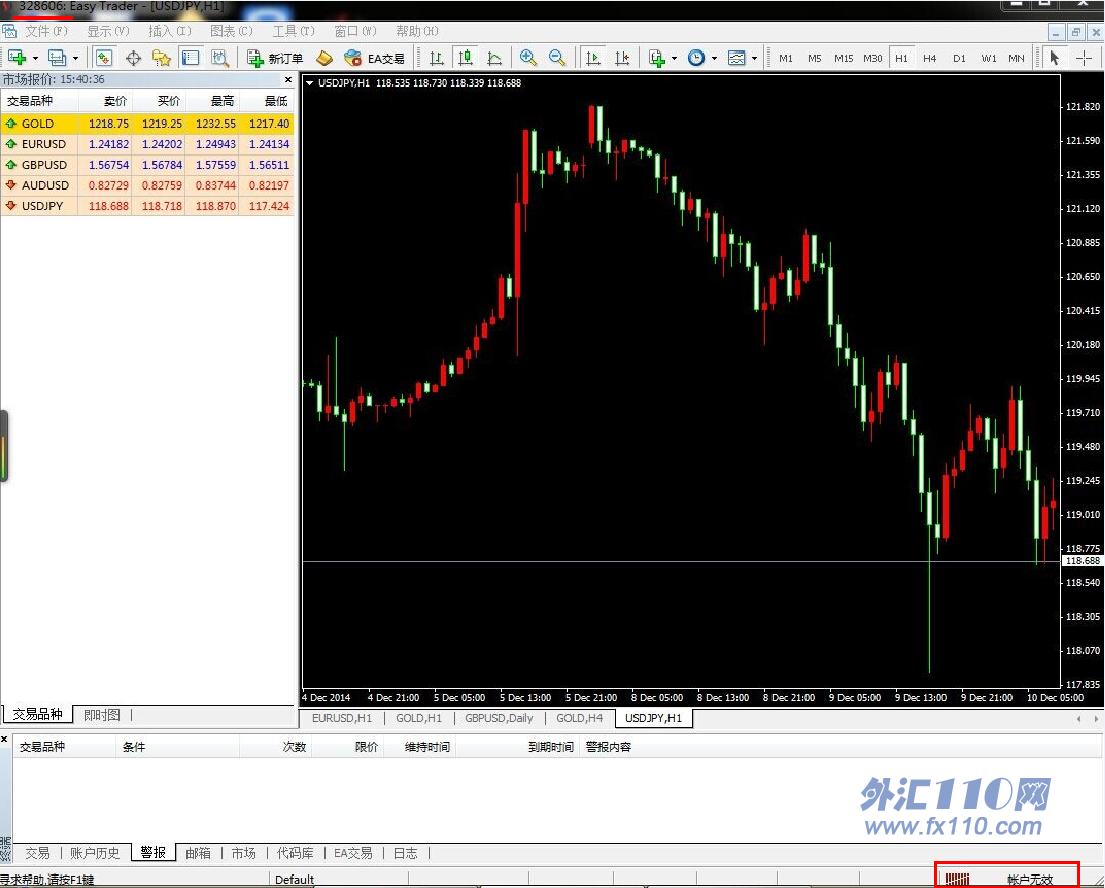The image size is (1105, 888).
Task: Select the crosshair cursor tool
Action: pos(133,58)
